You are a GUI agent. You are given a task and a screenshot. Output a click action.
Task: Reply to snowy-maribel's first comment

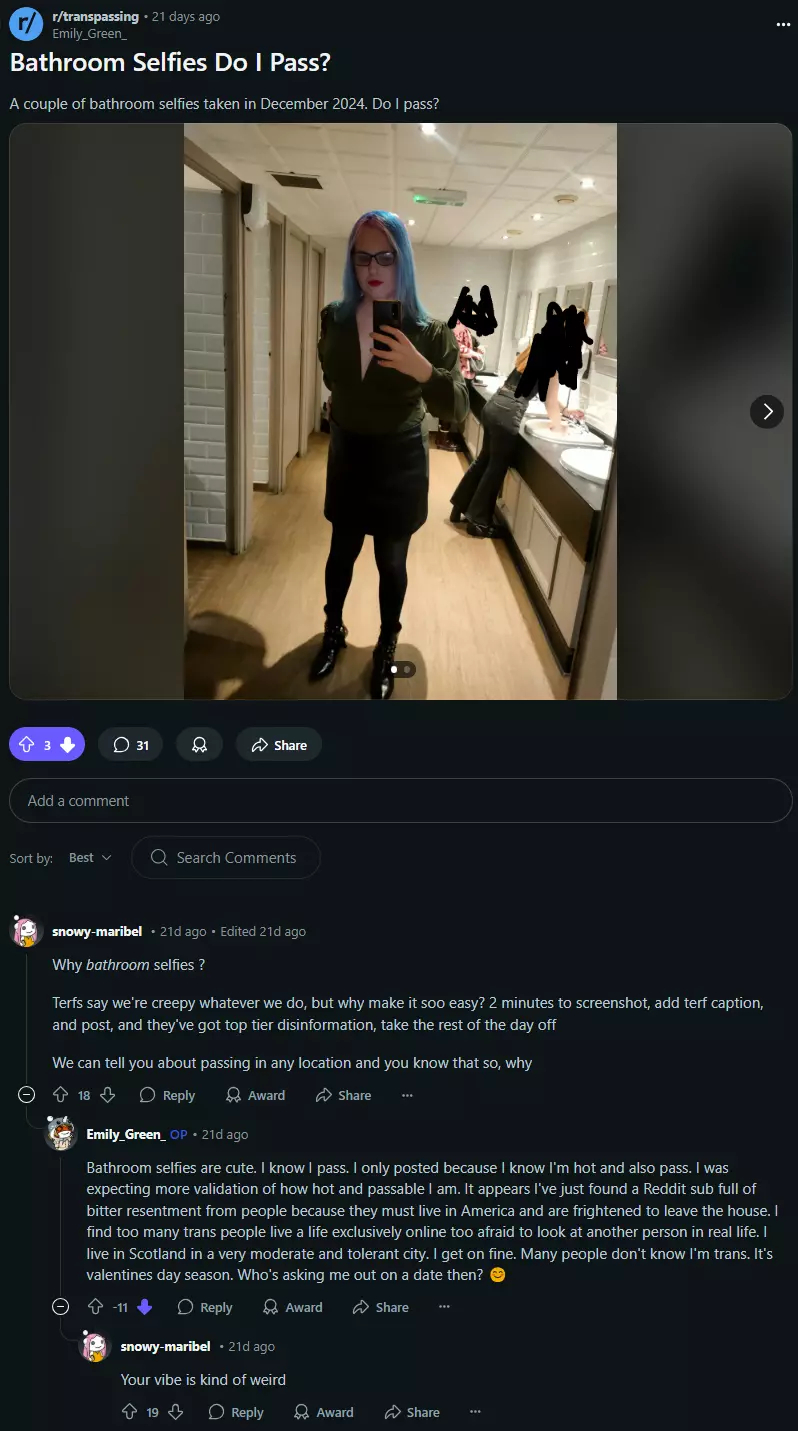coord(167,1095)
